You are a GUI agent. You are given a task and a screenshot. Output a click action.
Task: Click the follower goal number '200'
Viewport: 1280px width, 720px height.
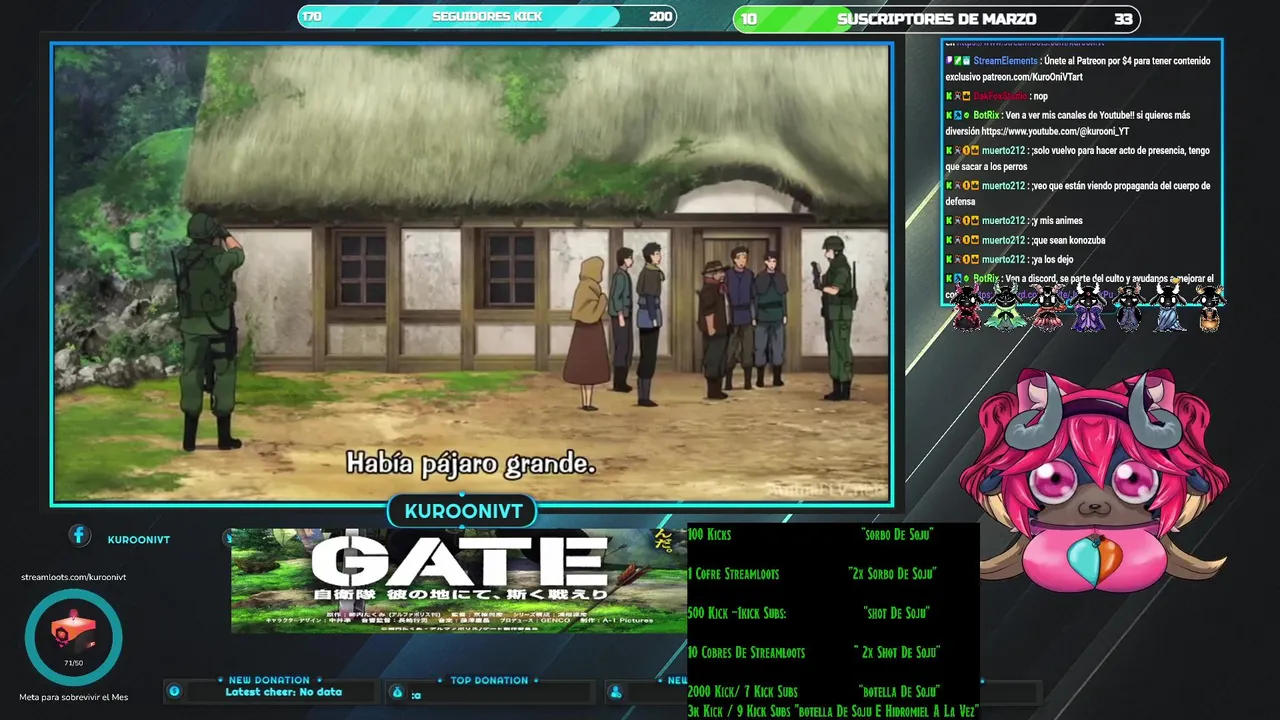660,17
